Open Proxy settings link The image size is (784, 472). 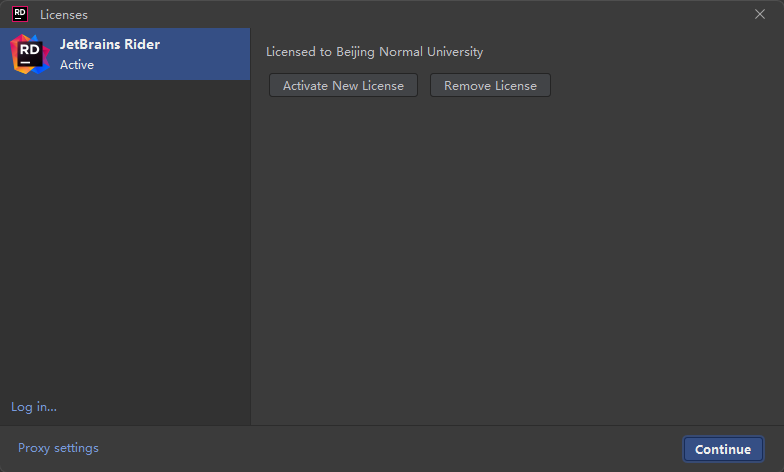[x=58, y=448]
